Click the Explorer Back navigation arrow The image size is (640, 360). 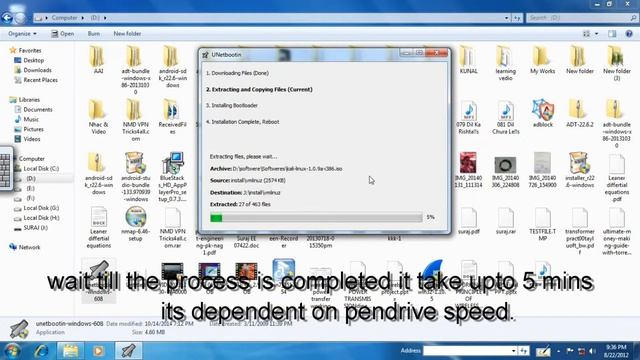[7, 18]
